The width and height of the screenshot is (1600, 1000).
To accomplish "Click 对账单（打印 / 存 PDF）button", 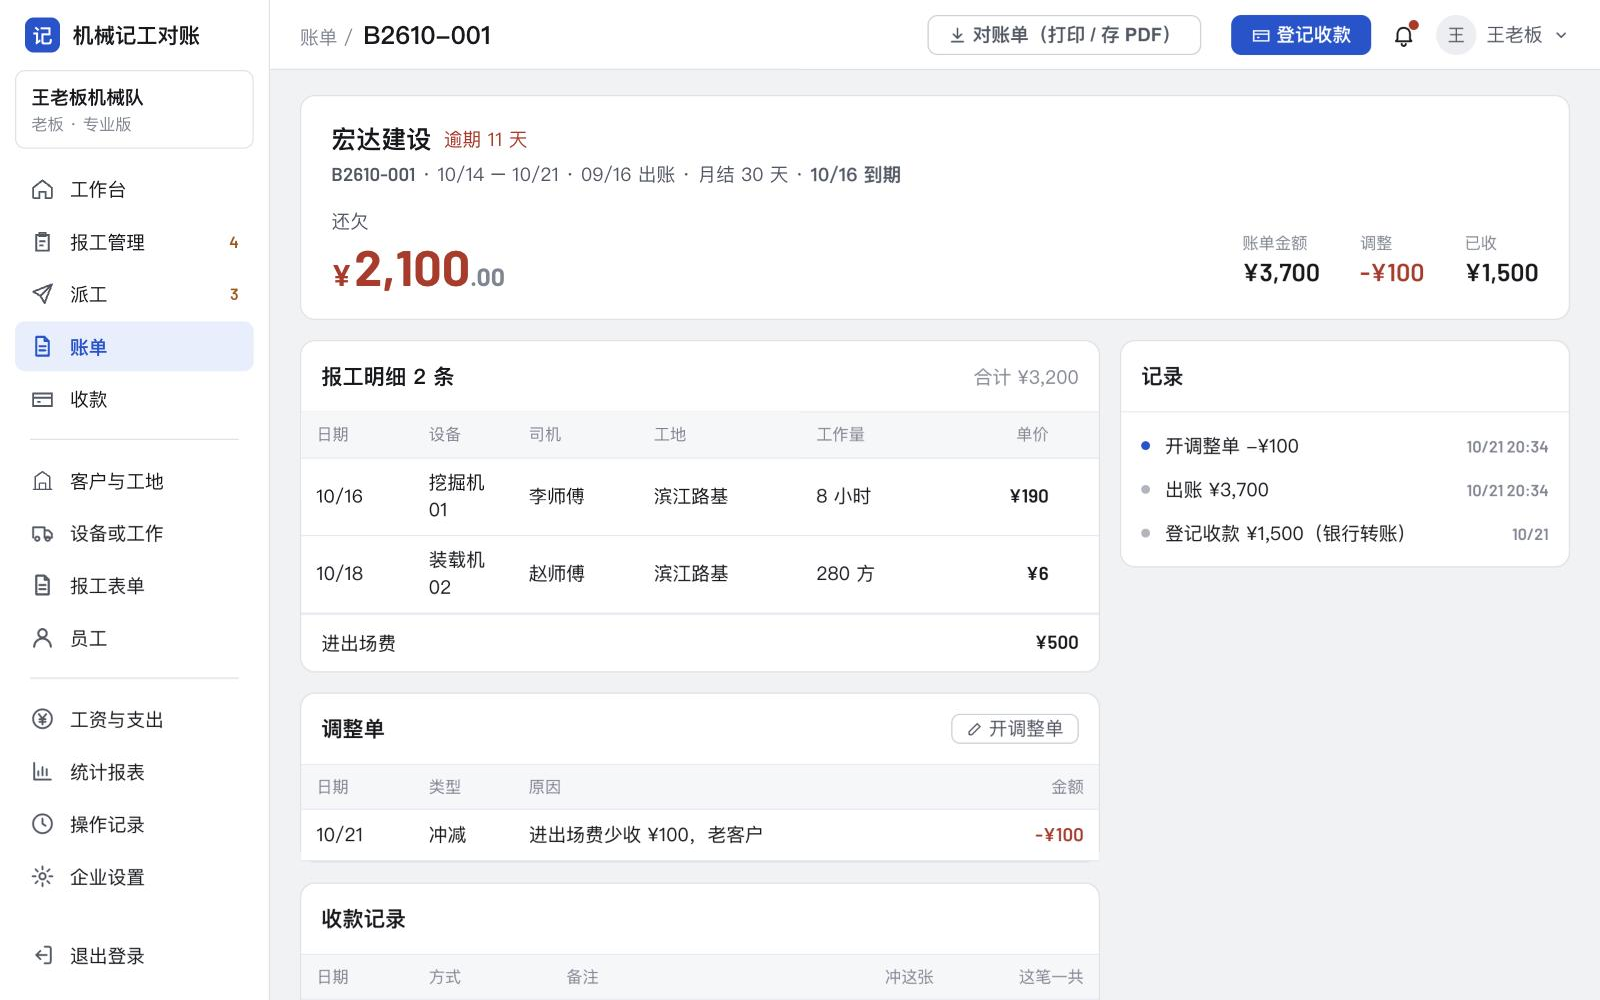I will click(1064, 35).
